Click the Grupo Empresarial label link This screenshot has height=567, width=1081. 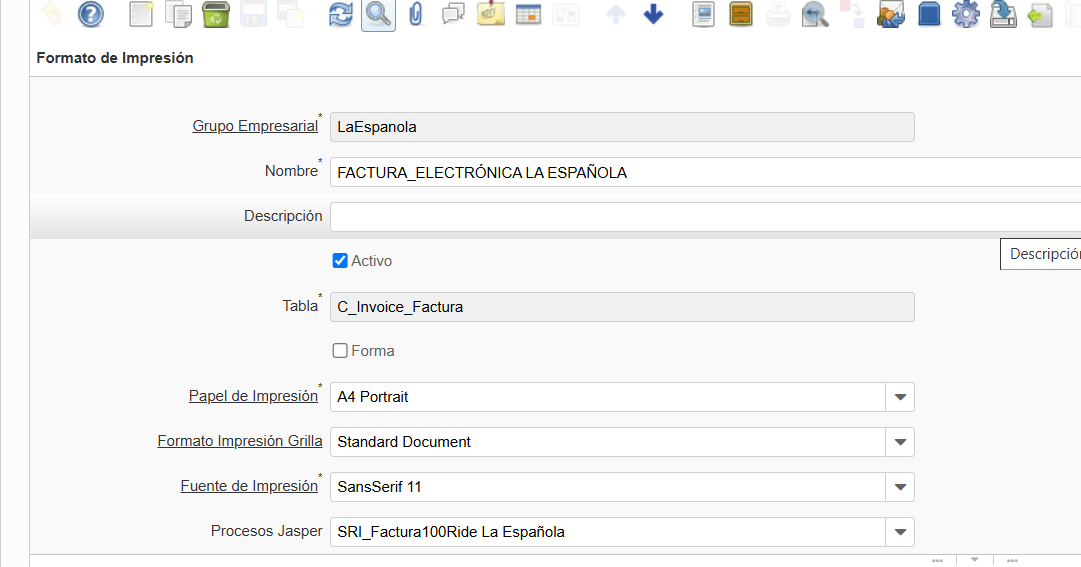255,126
